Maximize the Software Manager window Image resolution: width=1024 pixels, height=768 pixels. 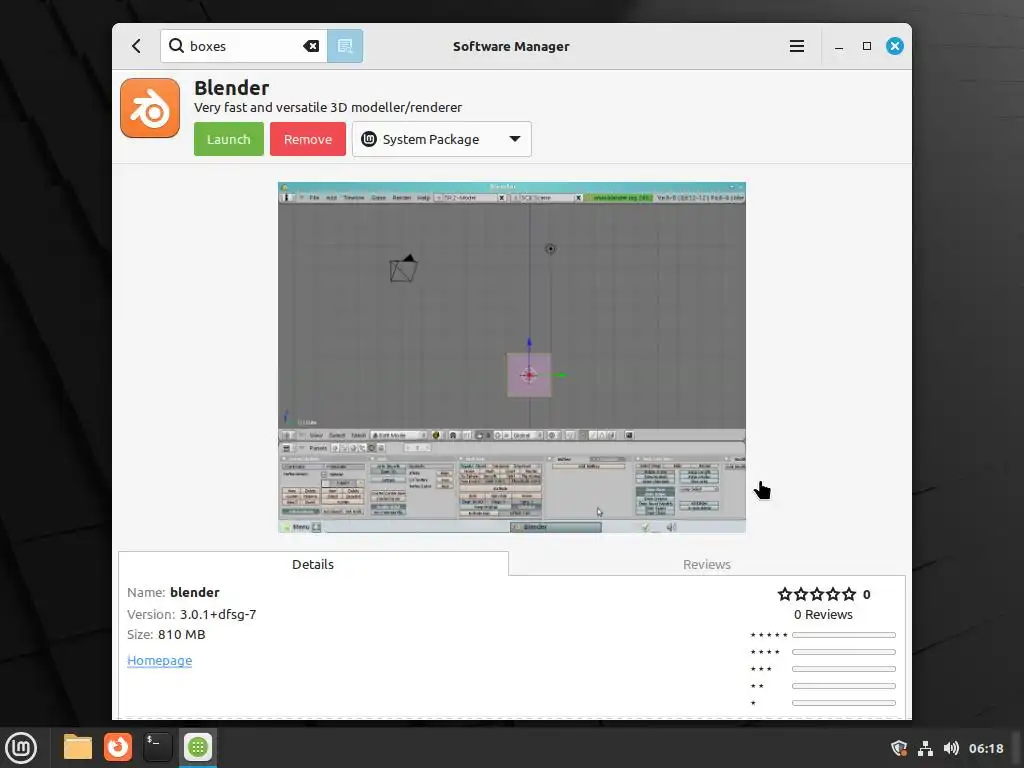tap(867, 46)
